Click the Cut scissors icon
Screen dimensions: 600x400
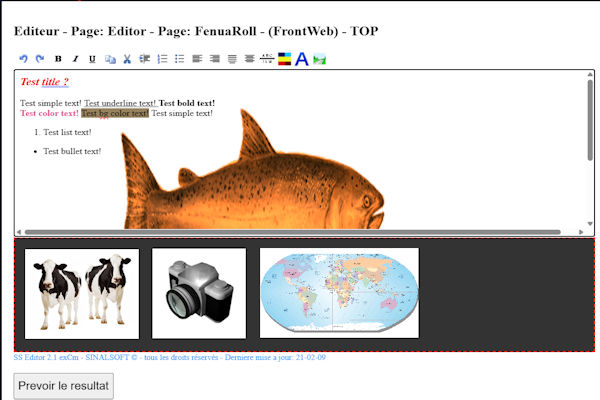127,59
